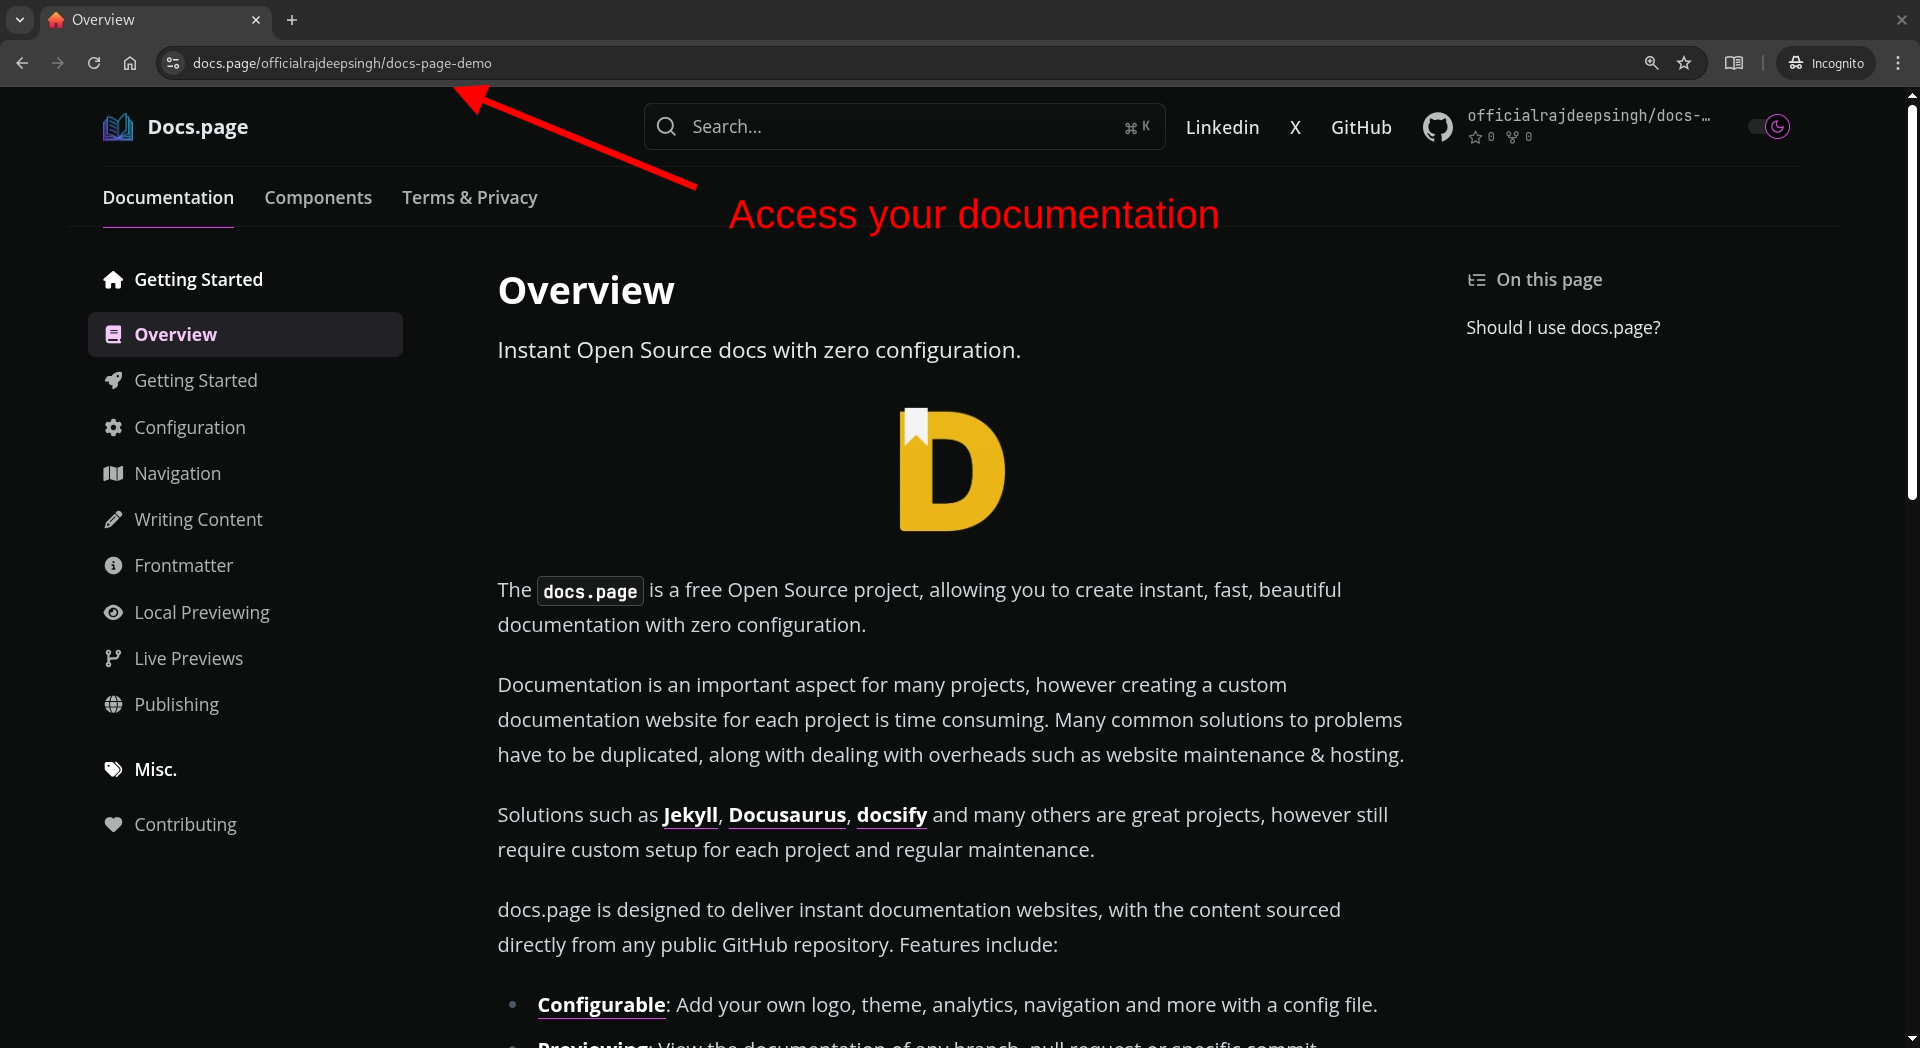
Task: Click the browser home icon
Action: click(x=130, y=63)
